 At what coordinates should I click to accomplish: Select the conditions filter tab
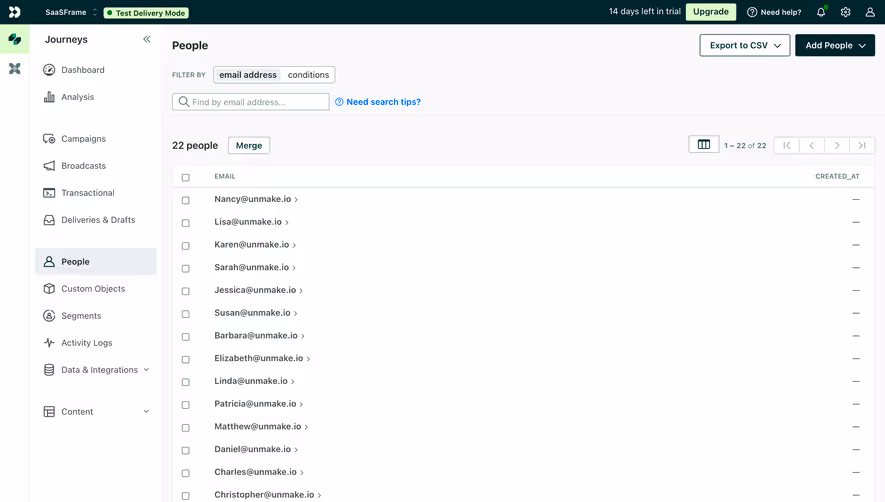click(308, 75)
